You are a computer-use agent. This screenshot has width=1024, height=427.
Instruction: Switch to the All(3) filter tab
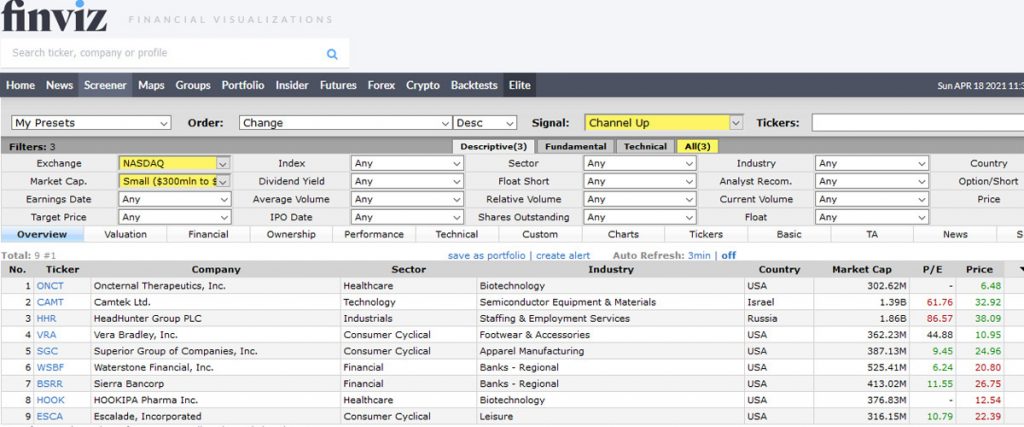[x=697, y=146]
